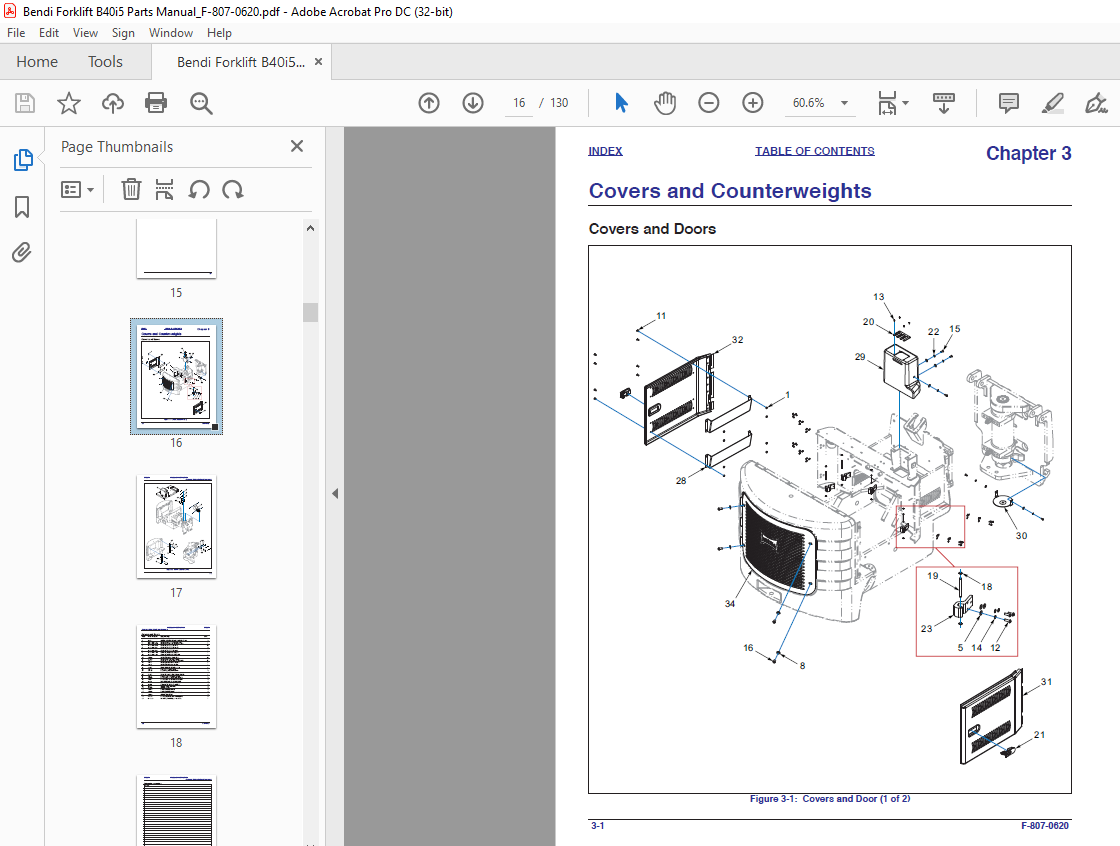The height and width of the screenshot is (846, 1120).
Task: Rotate page counterclockwise
Action: pyautogui.click(x=199, y=189)
